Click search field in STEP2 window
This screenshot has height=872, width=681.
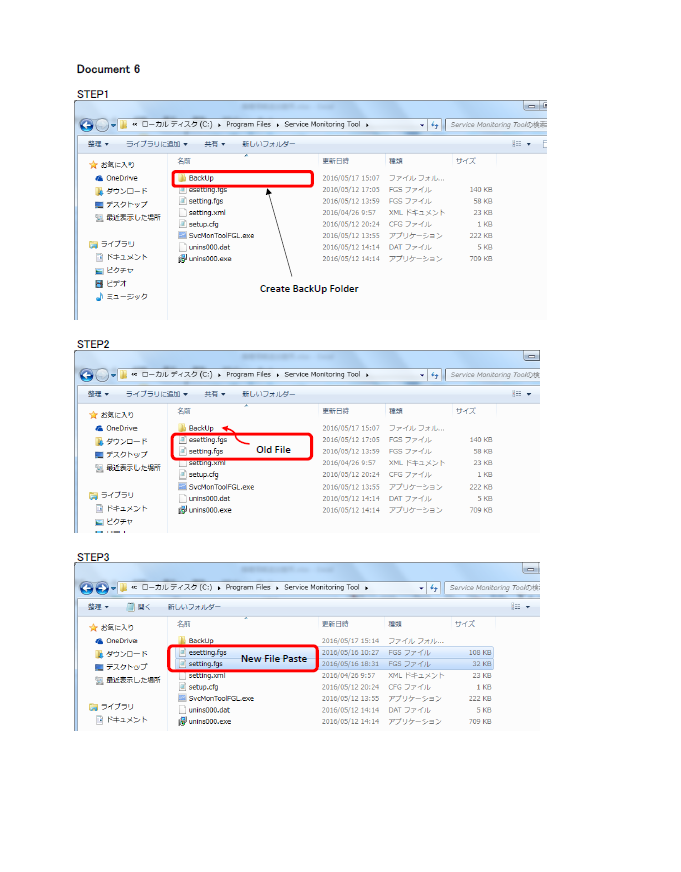coord(493,375)
